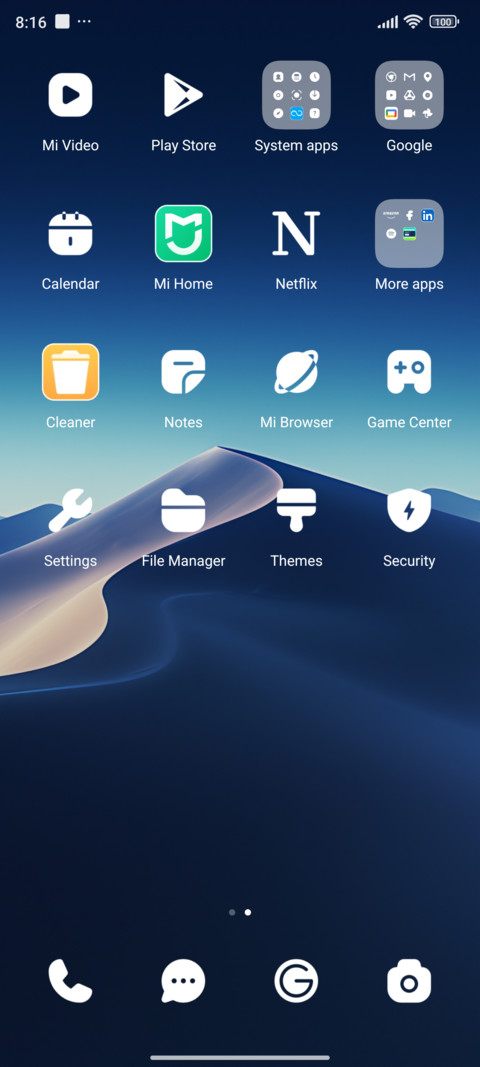Tap the bottom navigation gesture bar
480x1067 pixels.
[x=240, y=1057]
